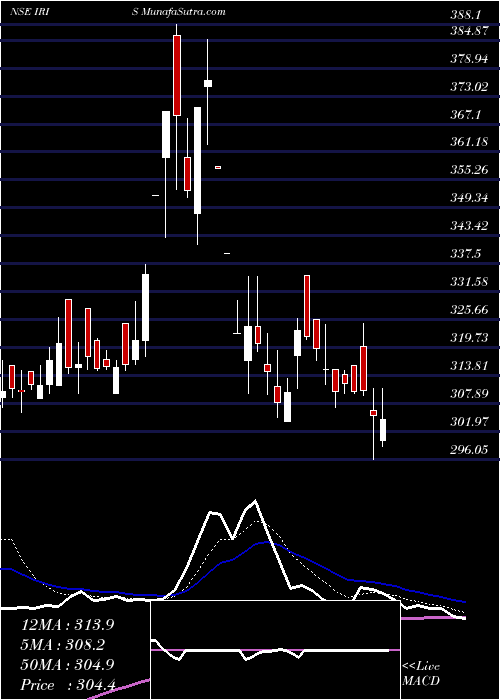Click the Price : 304.4 reading
500x700 pixels.
click(x=68, y=685)
